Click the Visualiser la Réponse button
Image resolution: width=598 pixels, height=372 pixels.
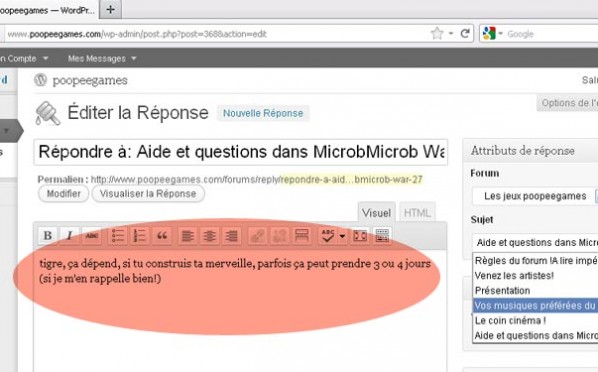tap(148, 194)
